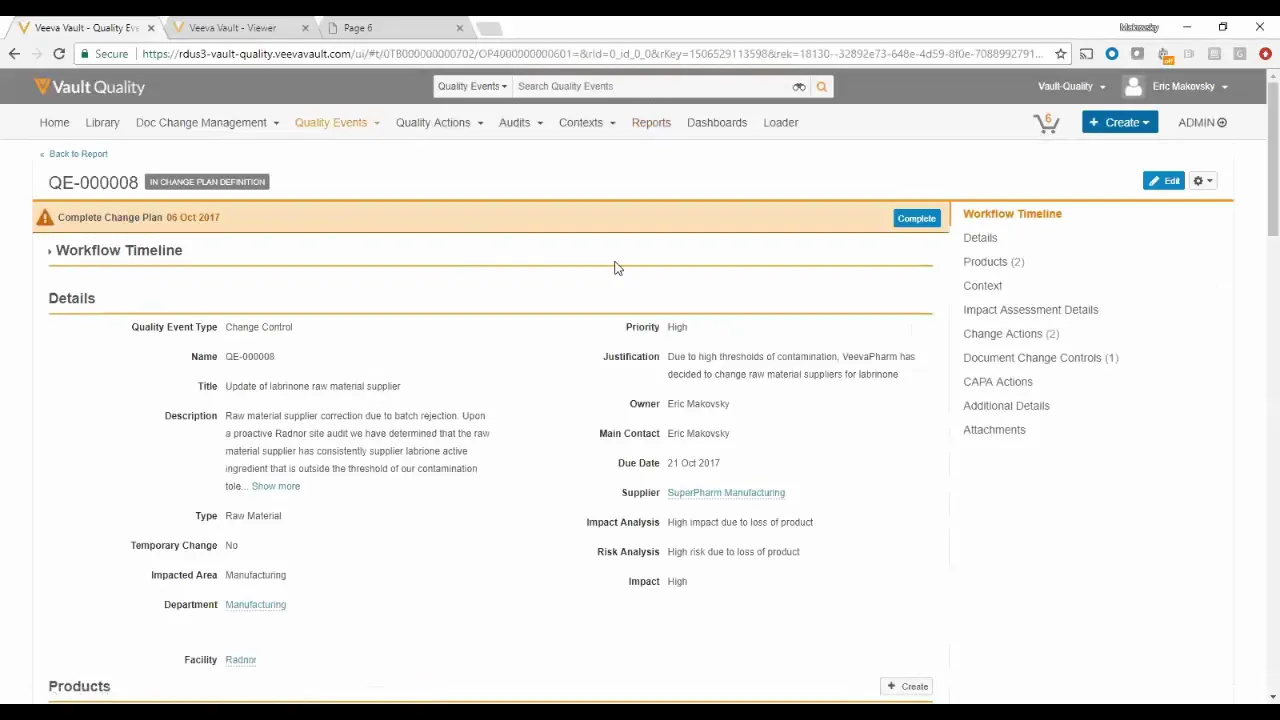This screenshot has width=1280, height=720.
Task: Open the ADMIN section
Action: 1202,123
